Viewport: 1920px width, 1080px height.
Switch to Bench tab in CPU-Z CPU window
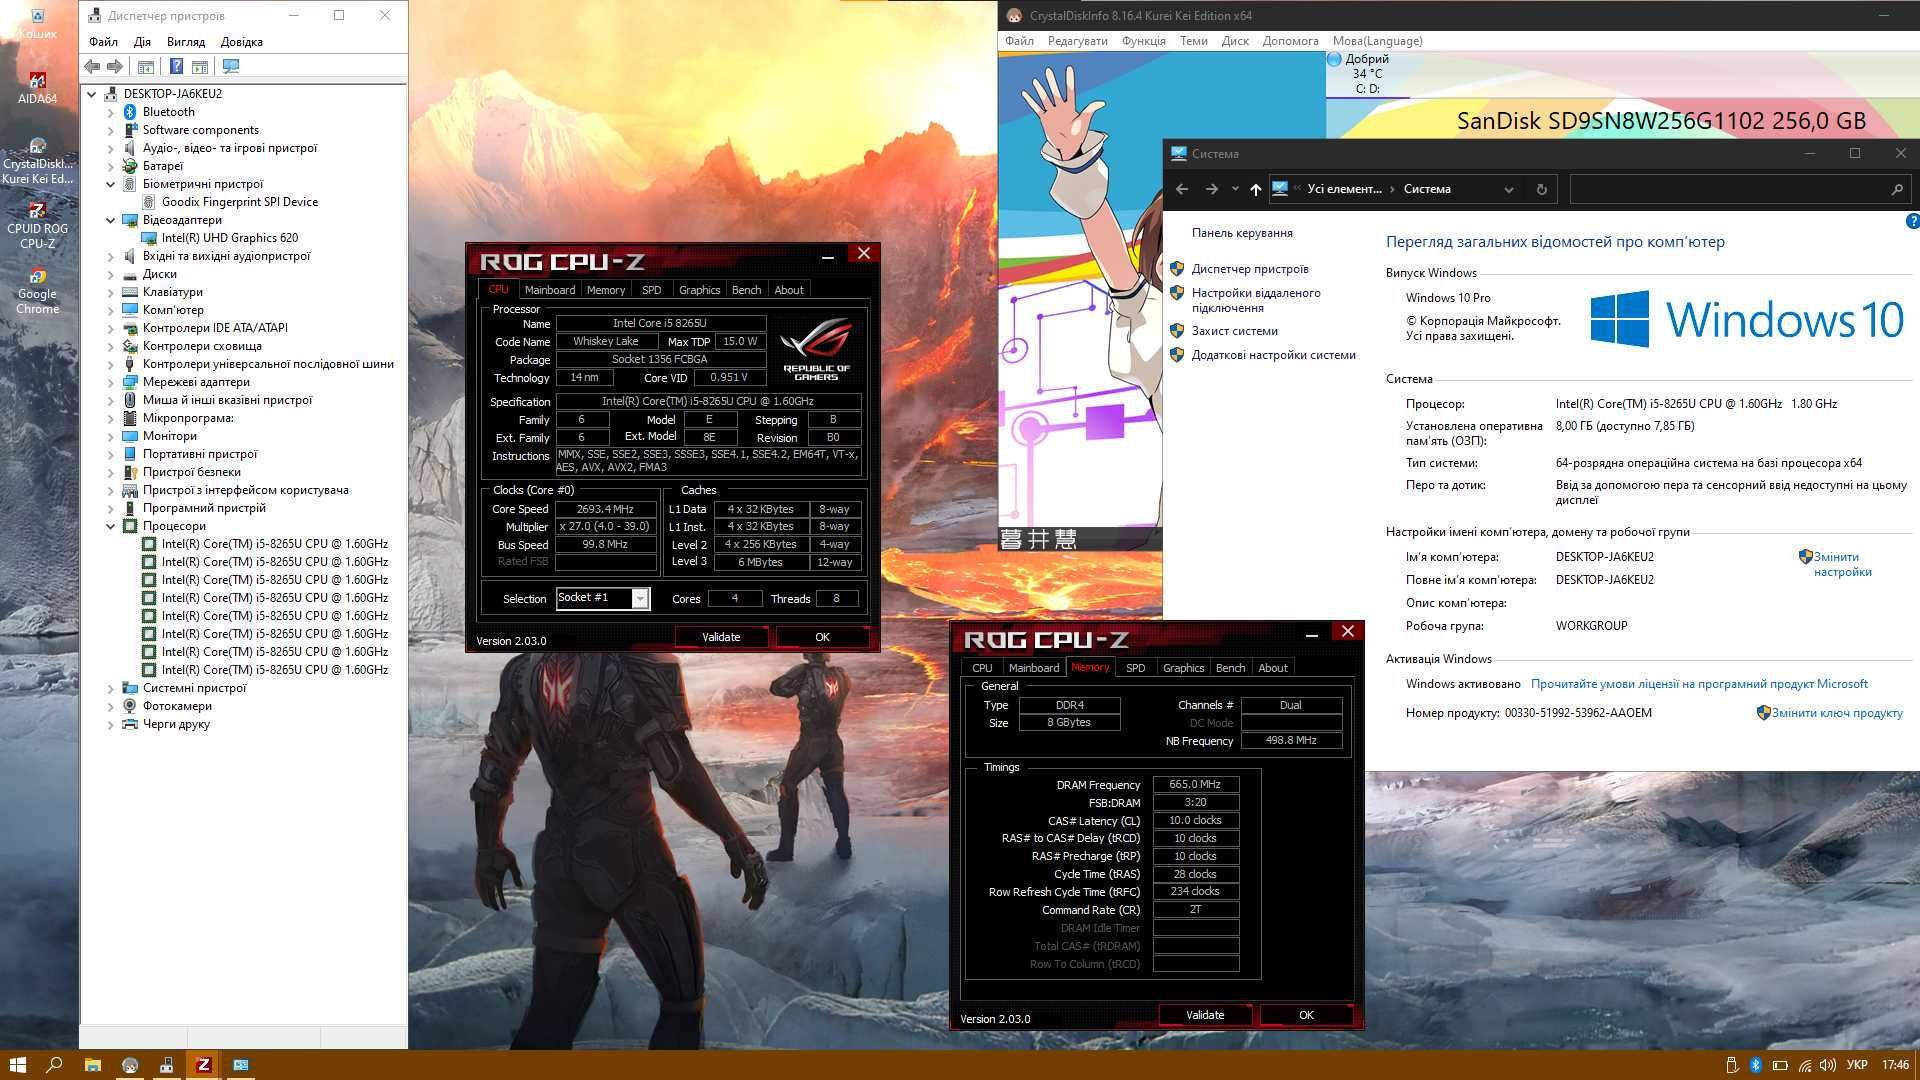click(x=746, y=290)
